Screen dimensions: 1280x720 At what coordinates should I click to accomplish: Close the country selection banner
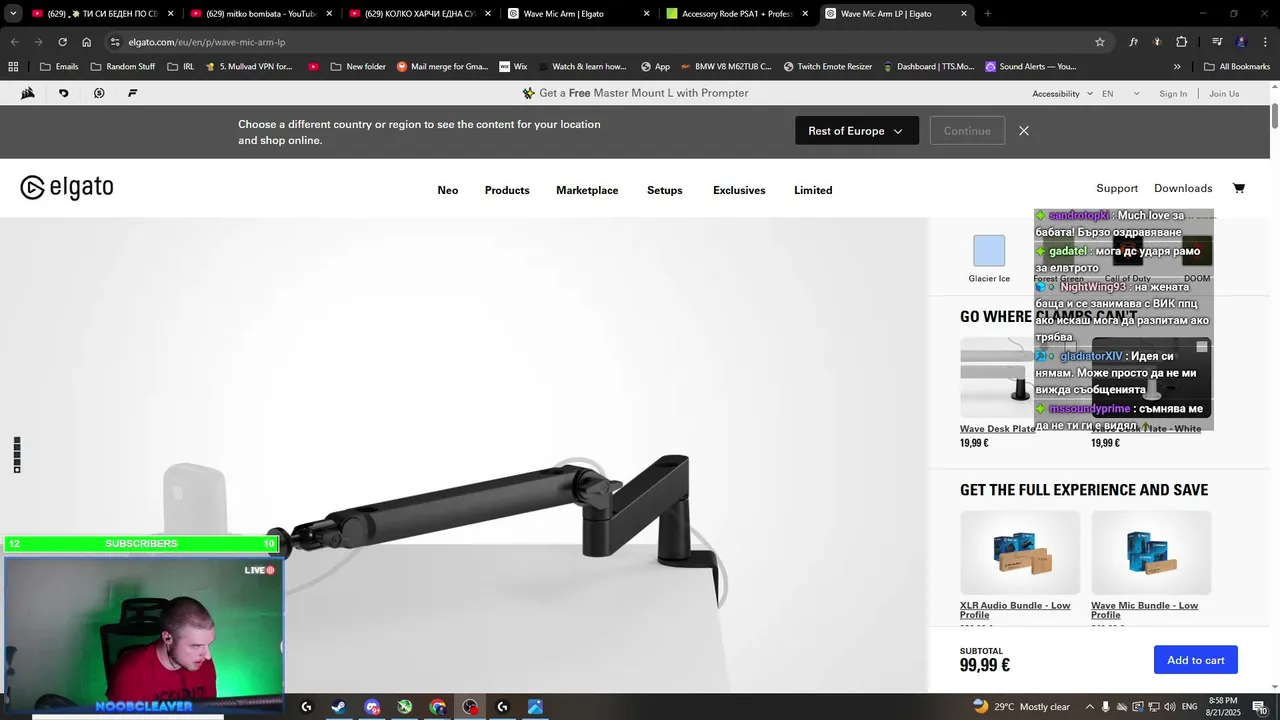pyautogui.click(x=1024, y=131)
